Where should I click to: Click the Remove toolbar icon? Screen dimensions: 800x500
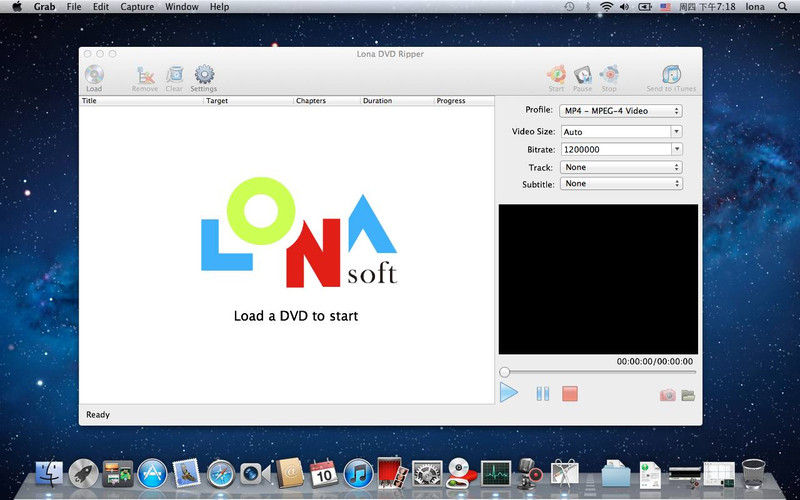click(x=145, y=76)
